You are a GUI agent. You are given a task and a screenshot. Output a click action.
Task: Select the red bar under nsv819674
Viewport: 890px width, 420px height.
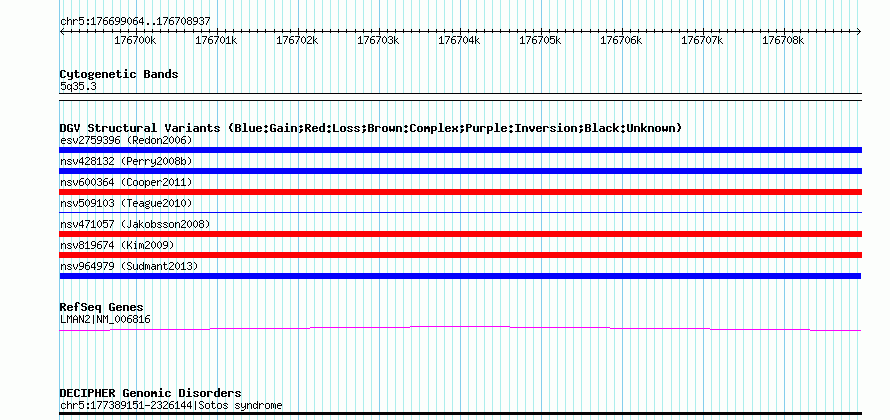coord(460,255)
